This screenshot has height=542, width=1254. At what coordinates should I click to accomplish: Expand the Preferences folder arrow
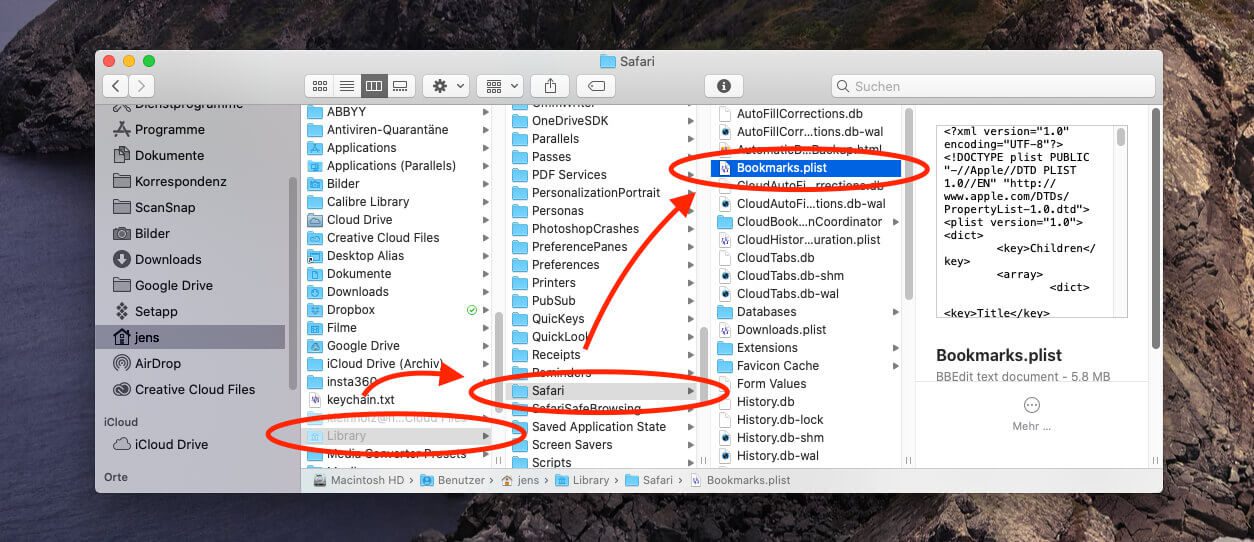691,265
